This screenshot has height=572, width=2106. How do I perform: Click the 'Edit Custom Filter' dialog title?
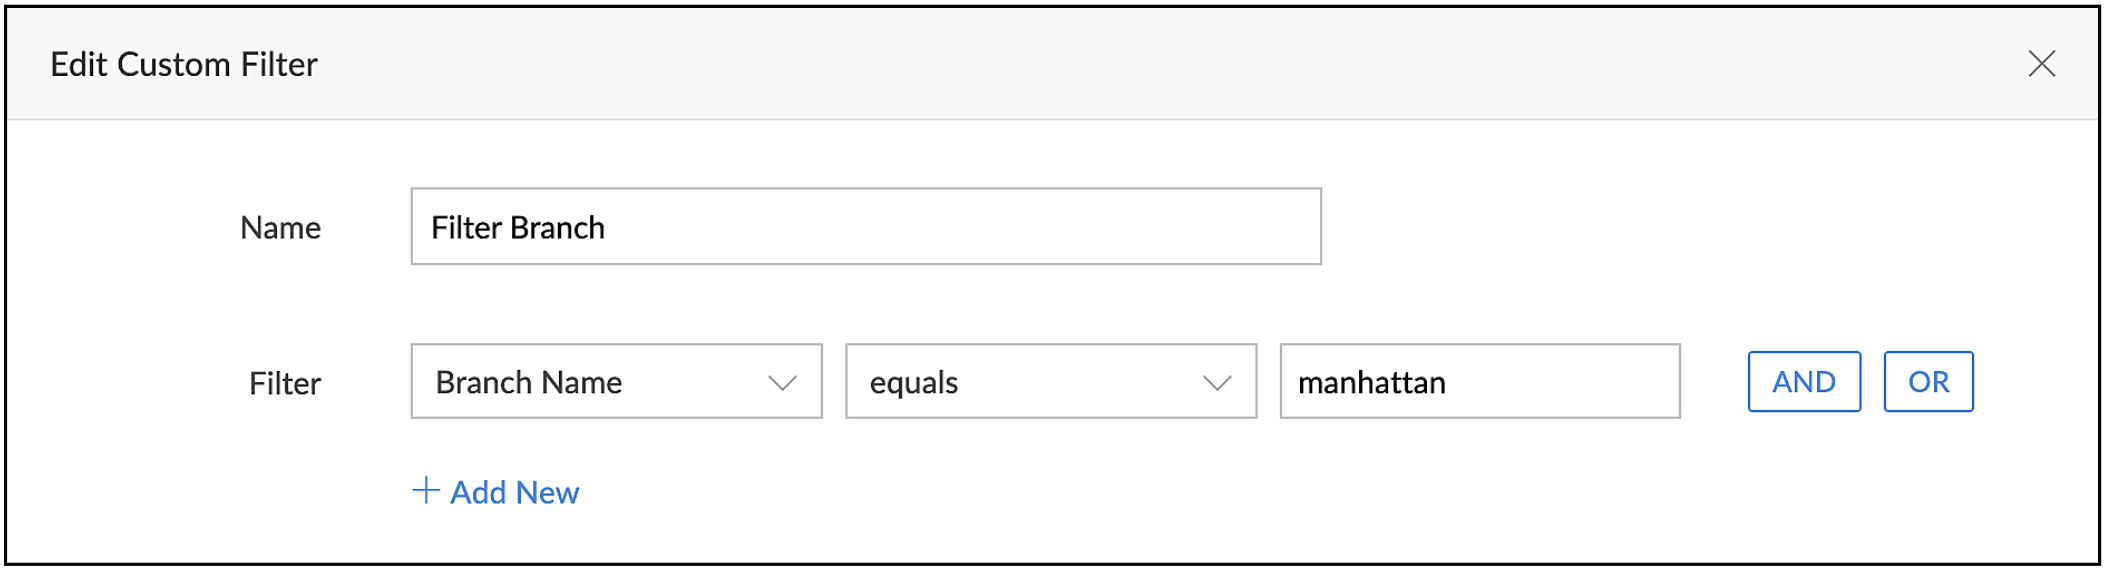184,65
